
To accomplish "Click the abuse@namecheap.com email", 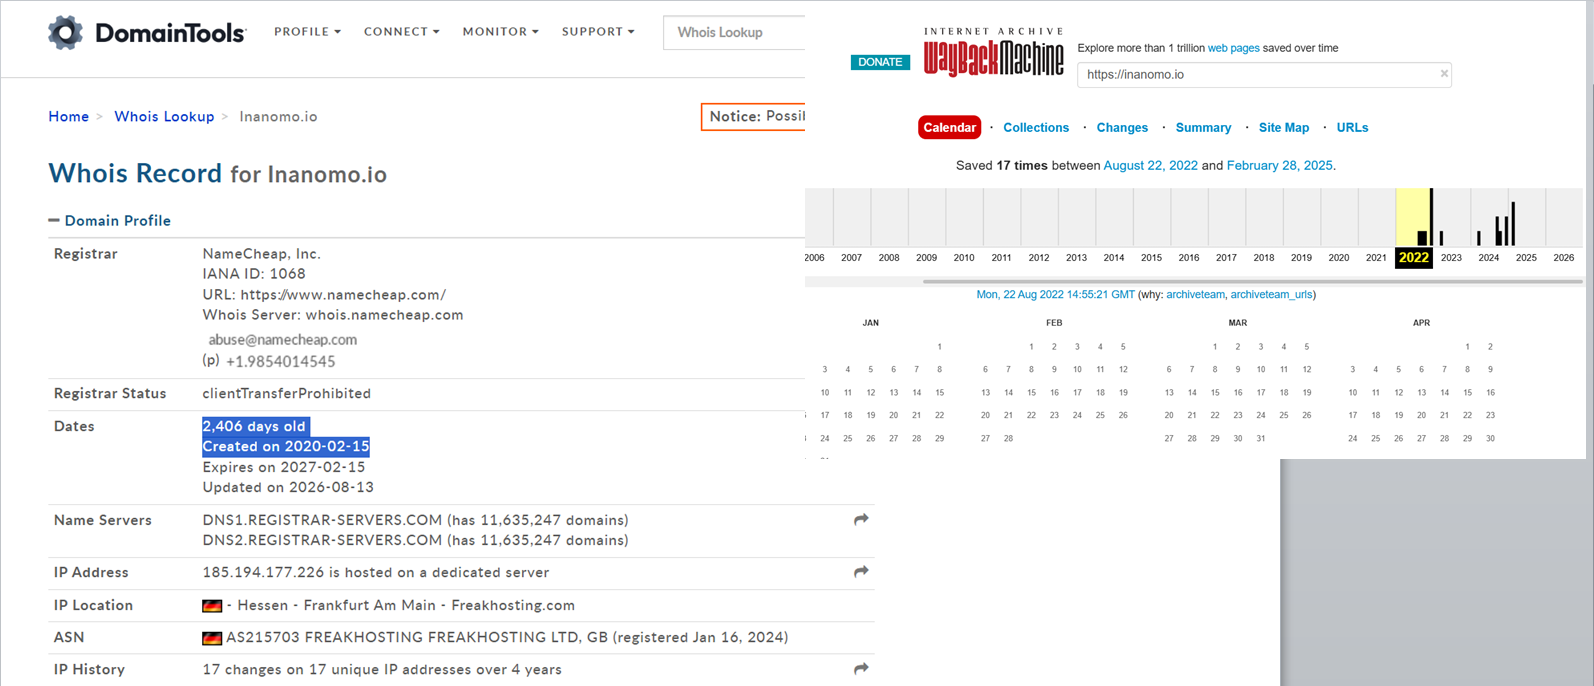I will [x=282, y=340].
